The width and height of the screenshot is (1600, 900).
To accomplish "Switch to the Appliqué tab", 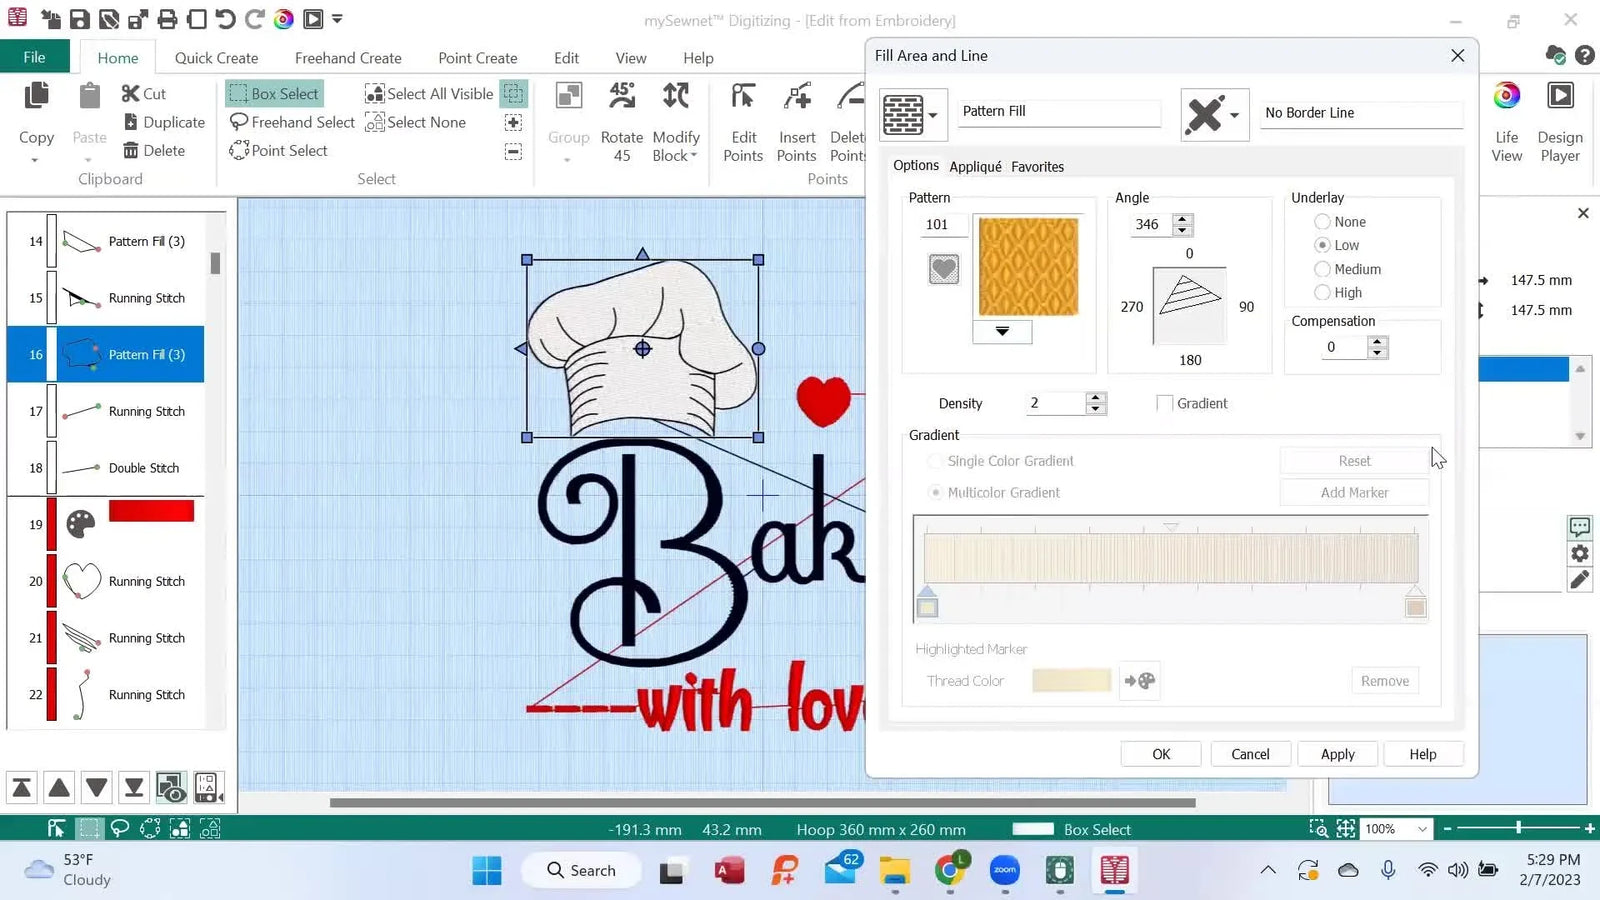I will pos(975,166).
